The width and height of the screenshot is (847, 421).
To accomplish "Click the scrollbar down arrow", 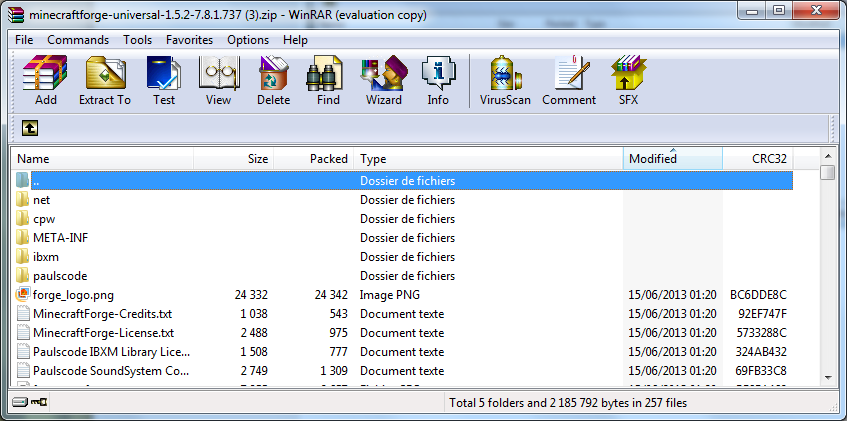I will click(x=828, y=378).
